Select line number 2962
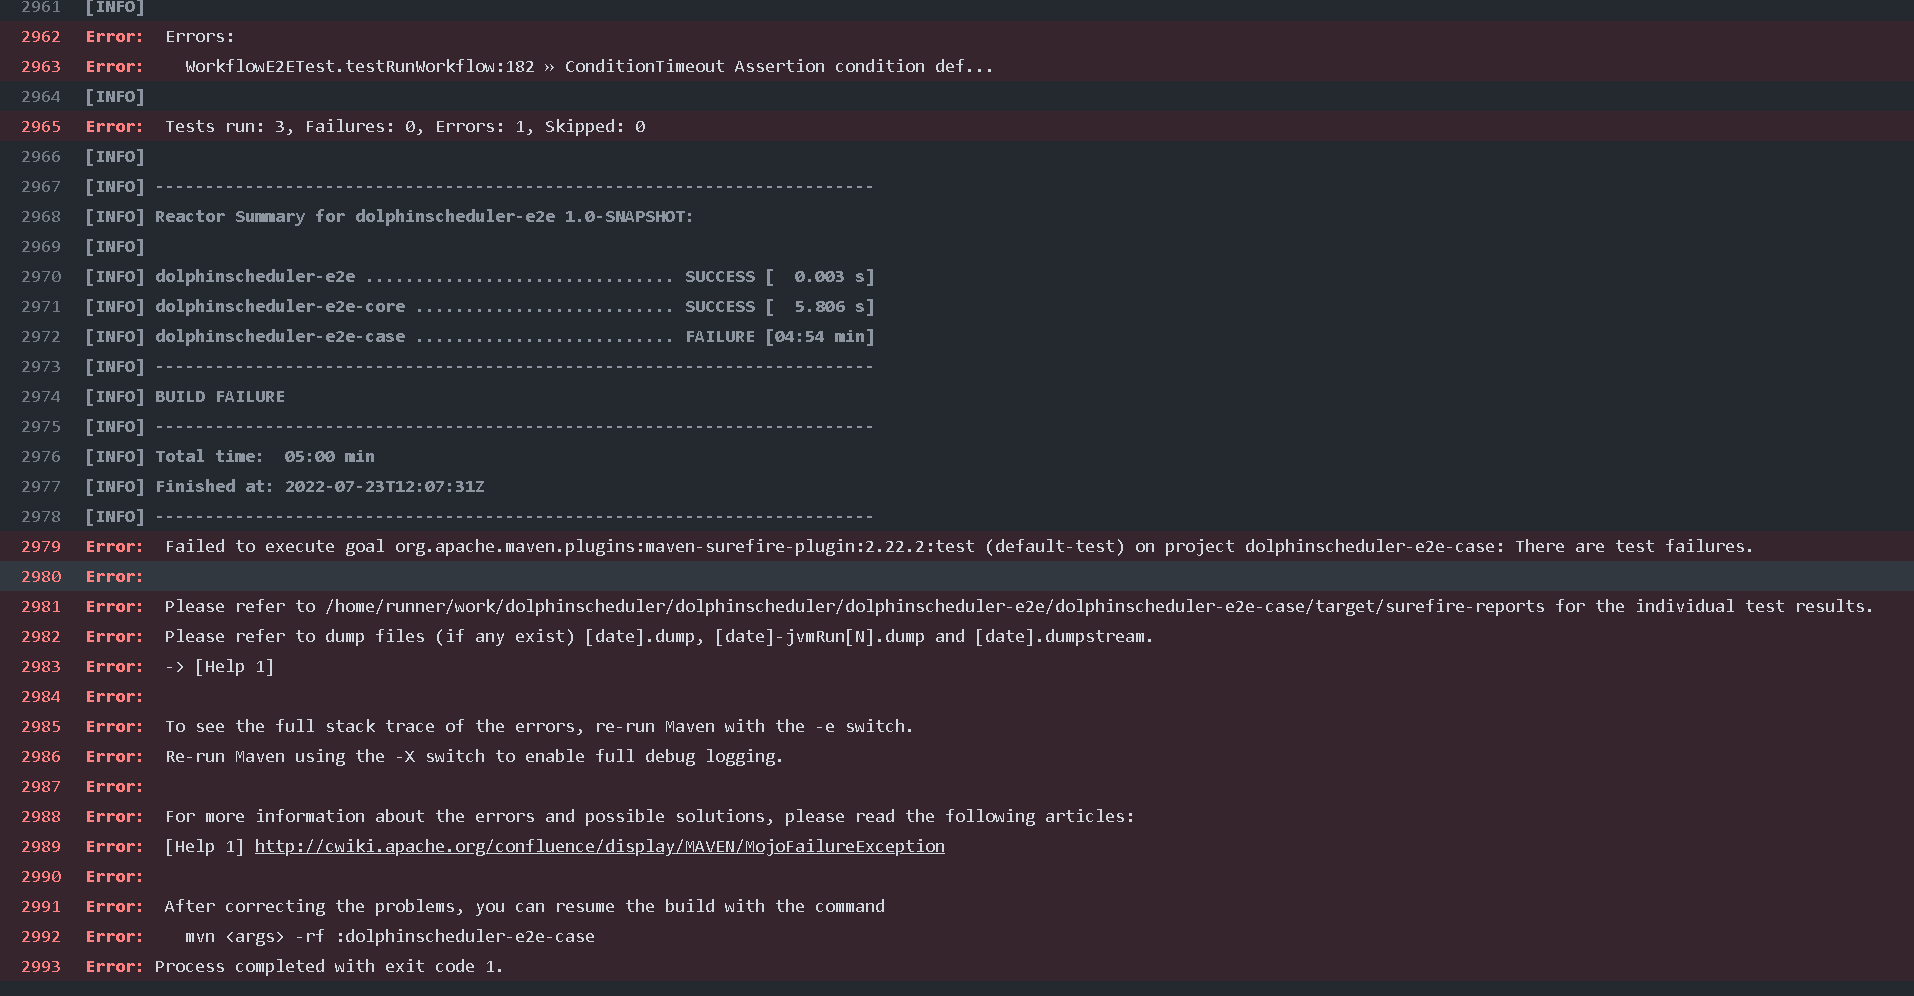This screenshot has width=1914, height=996. click(x=41, y=36)
